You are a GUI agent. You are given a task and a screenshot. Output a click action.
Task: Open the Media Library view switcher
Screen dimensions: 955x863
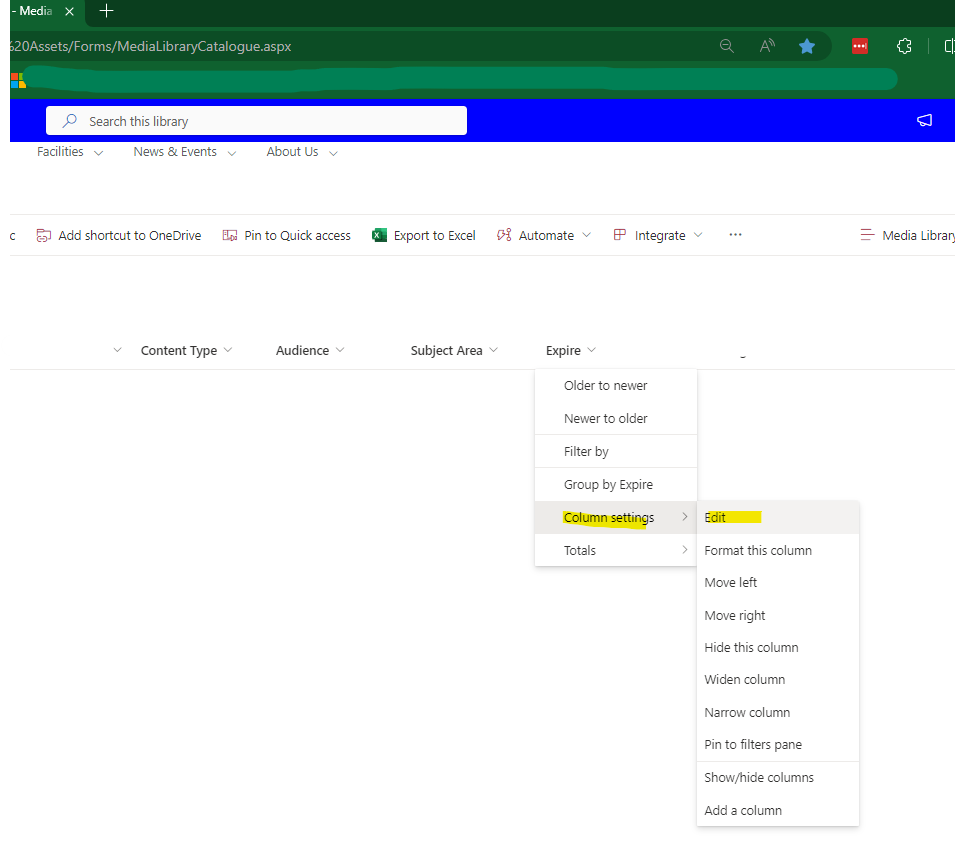pyautogui.click(x=907, y=235)
